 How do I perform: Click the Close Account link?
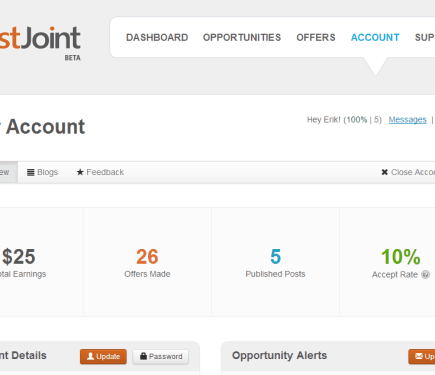[x=408, y=172]
